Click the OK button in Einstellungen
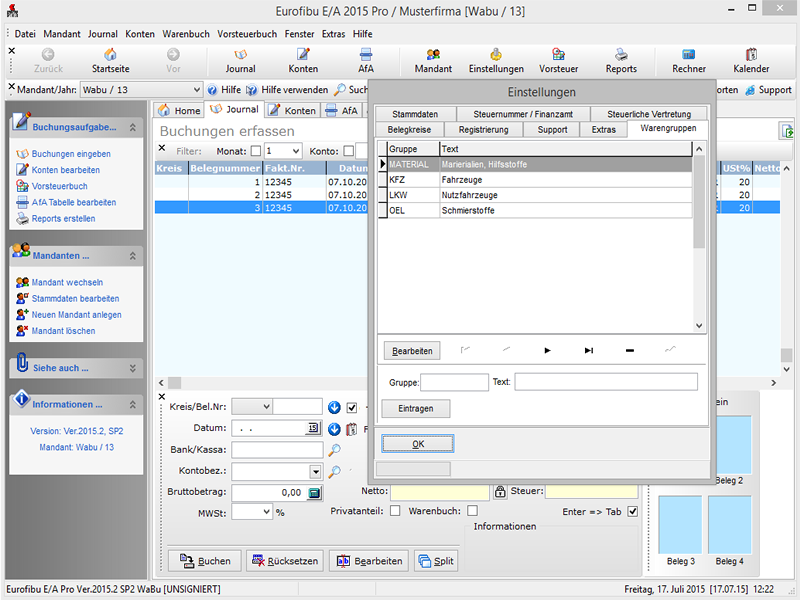This screenshot has width=800, height=600. 418,444
